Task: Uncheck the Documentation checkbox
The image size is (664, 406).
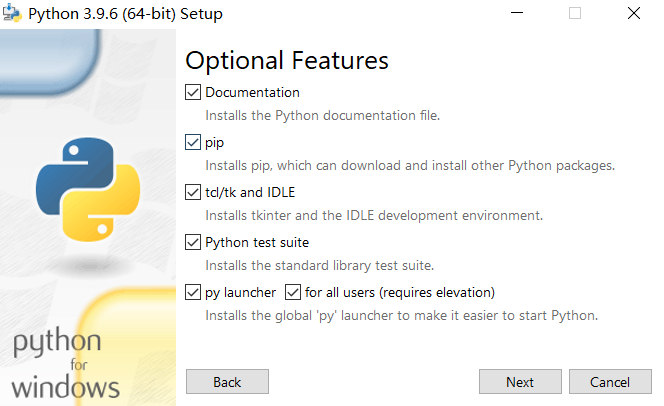Action: (x=193, y=92)
